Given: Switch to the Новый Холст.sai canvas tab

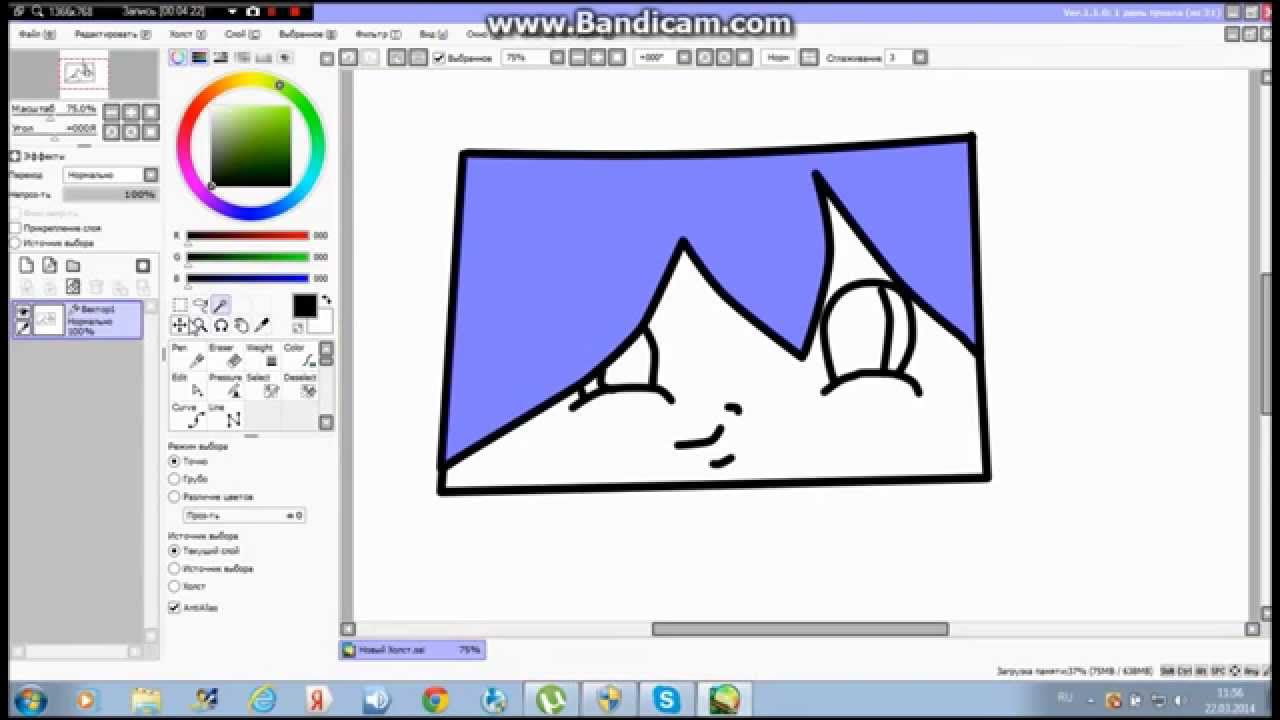Looking at the screenshot, I should 412,650.
